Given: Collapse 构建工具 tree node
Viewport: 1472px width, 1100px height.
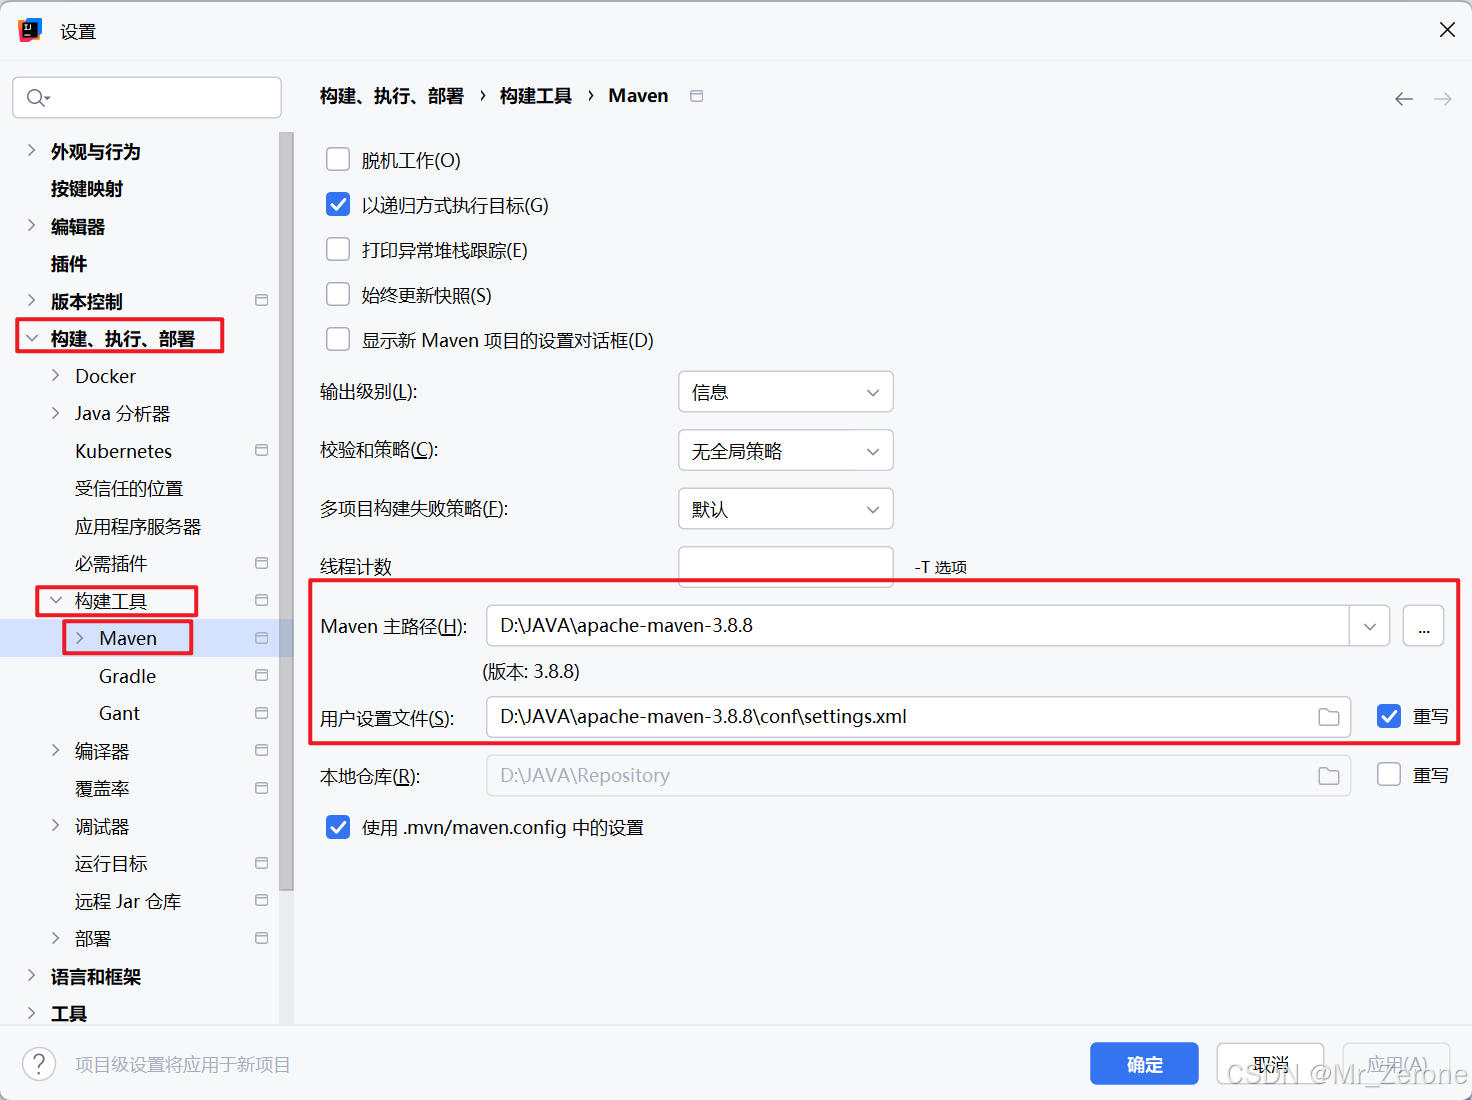Looking at the screenshot, I should (x=56, y=600).
